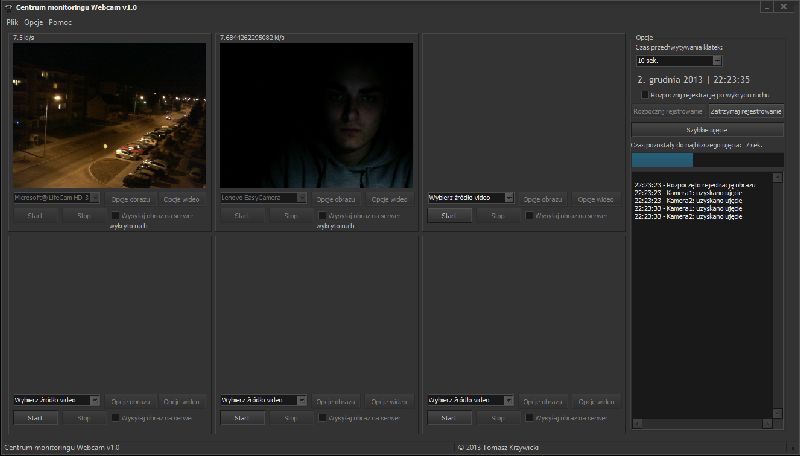Click Stop in the bottom-right camera panel

497,418
